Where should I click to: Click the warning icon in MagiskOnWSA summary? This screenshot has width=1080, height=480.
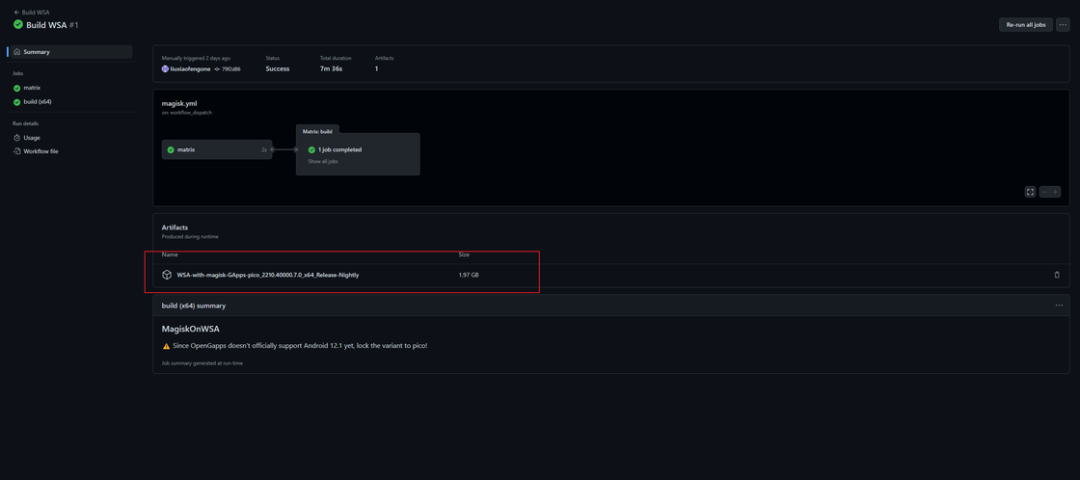[166, 346]
